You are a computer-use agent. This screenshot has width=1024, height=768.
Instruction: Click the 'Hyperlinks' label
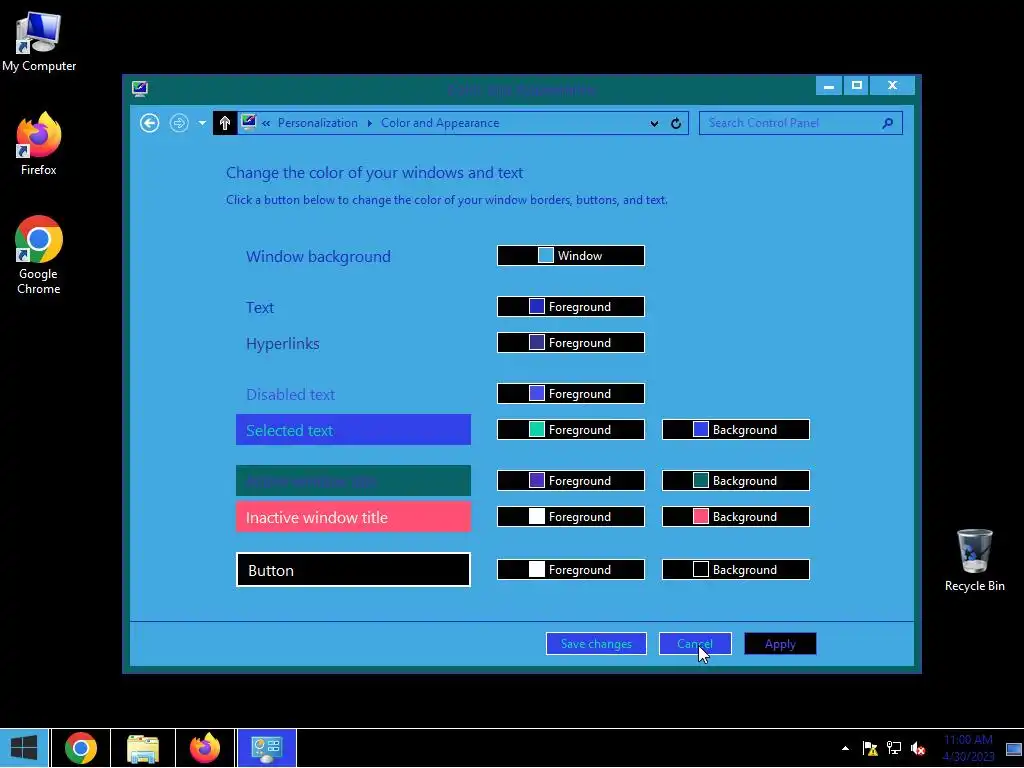(x=283, y=344)
